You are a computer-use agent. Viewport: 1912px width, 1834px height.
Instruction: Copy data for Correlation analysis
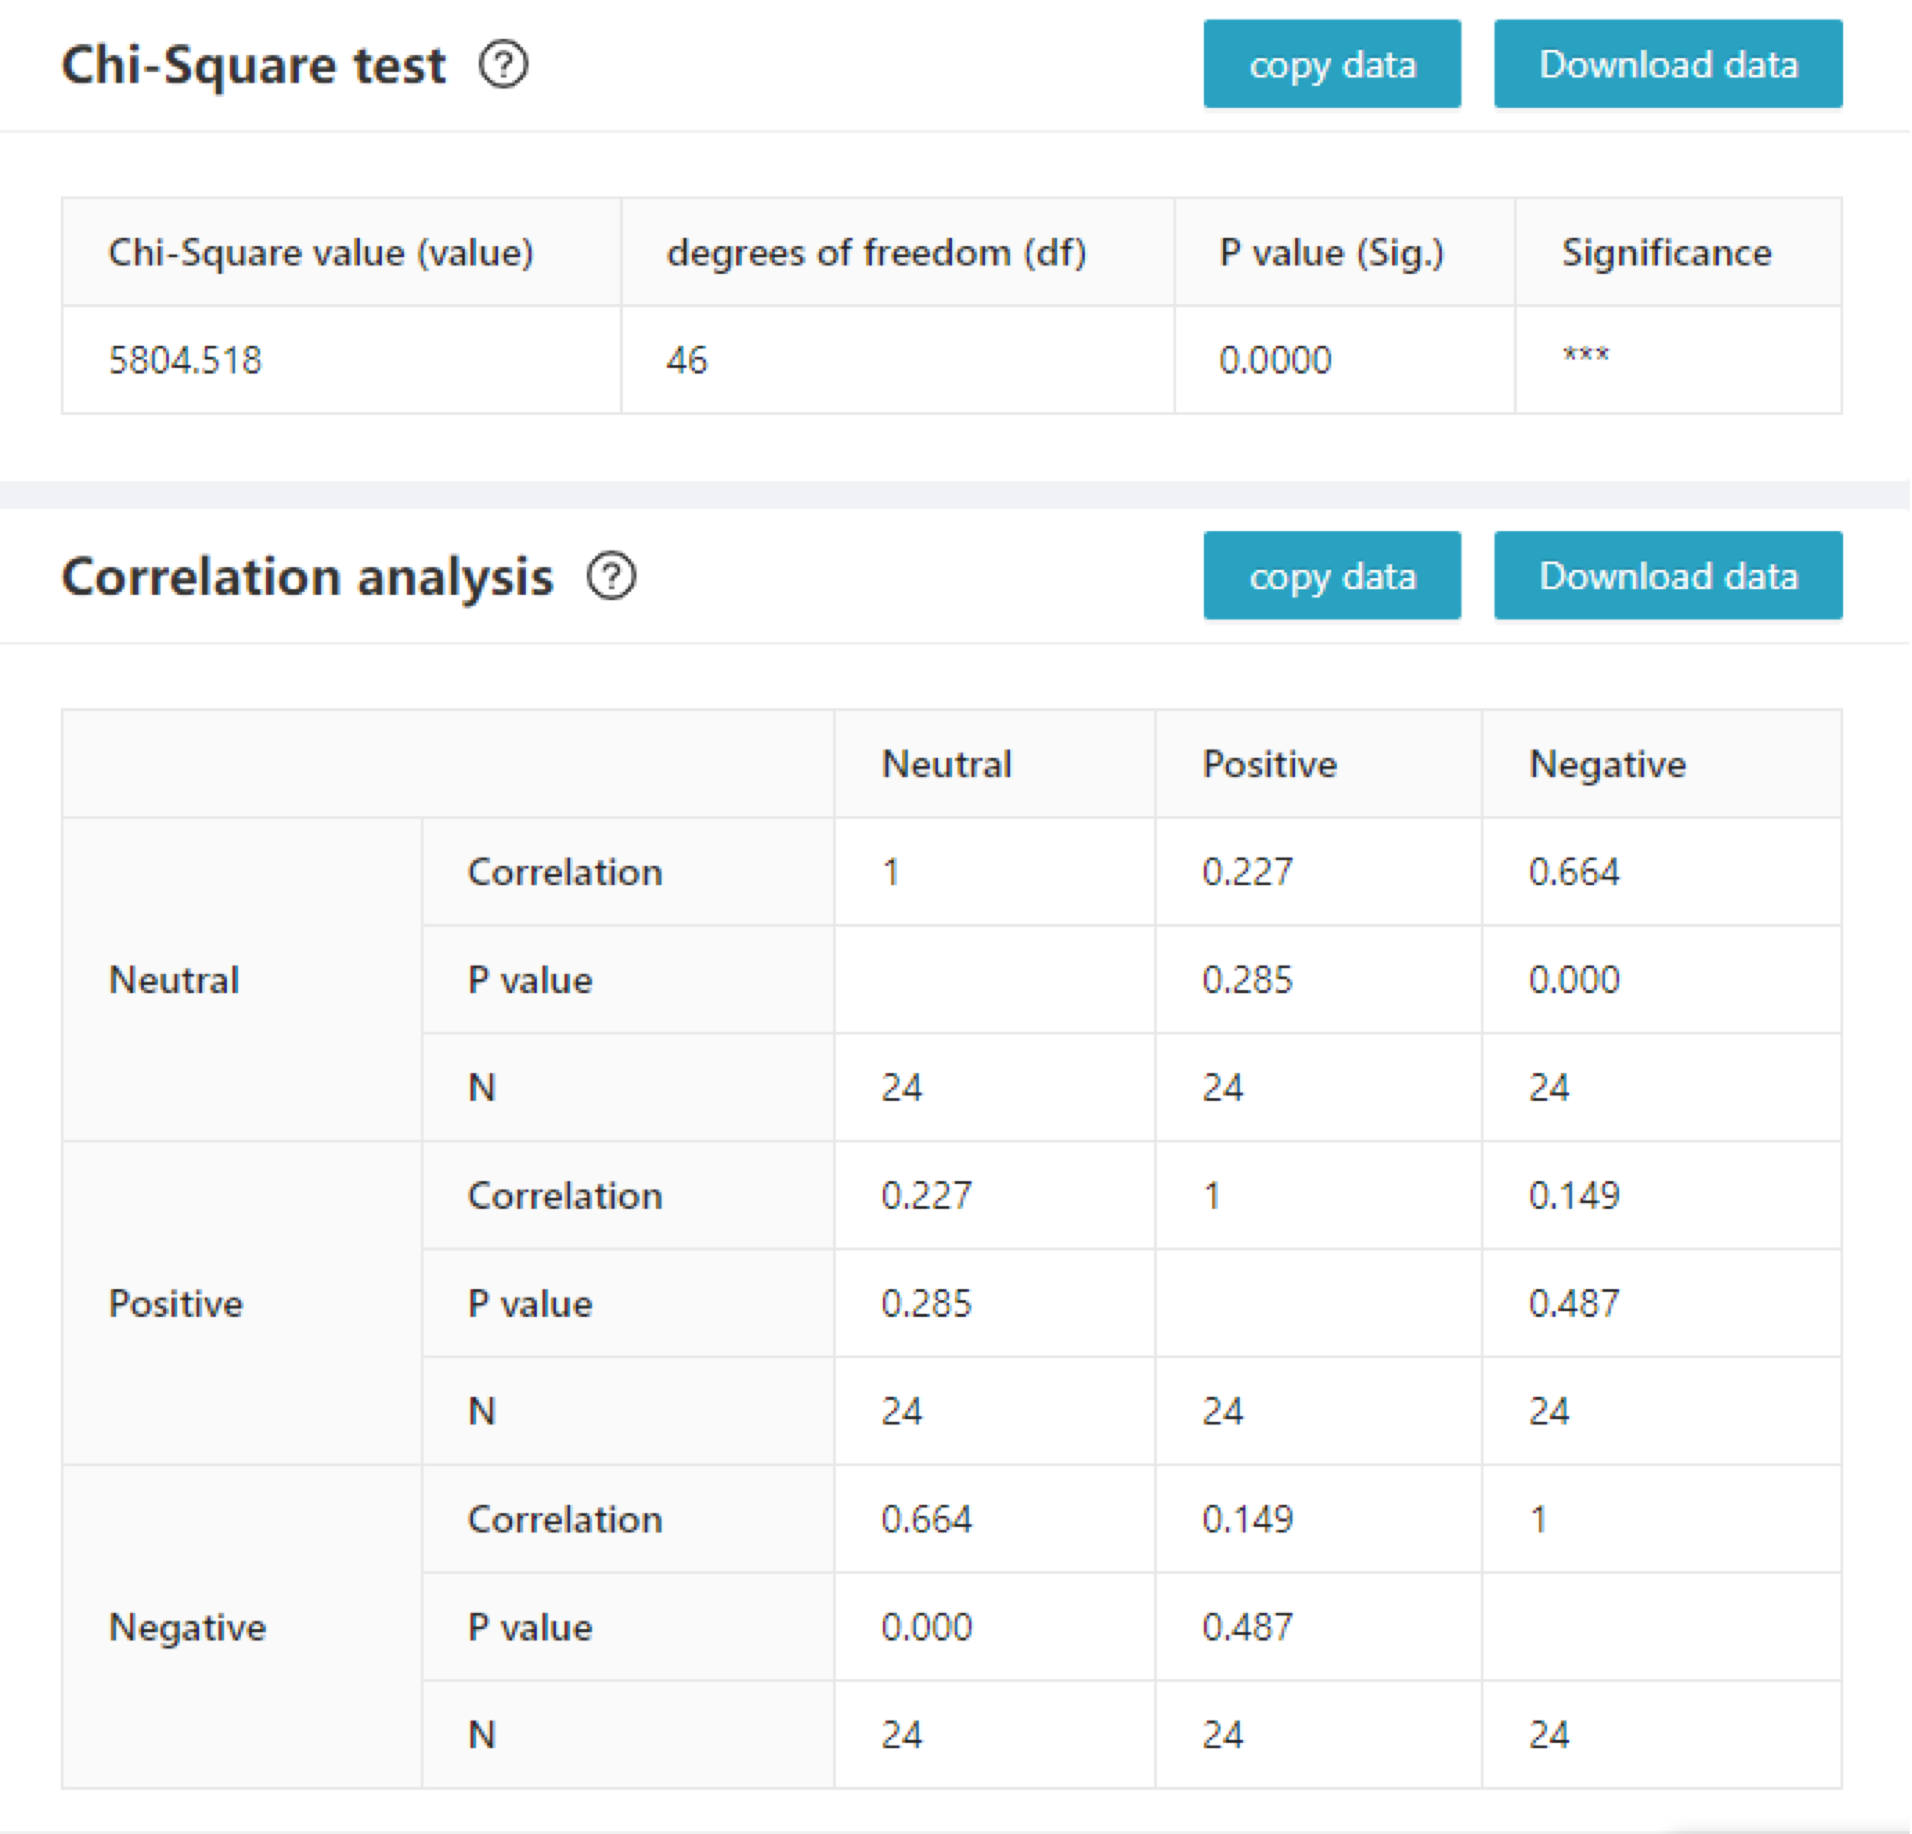coord(1332,576)
